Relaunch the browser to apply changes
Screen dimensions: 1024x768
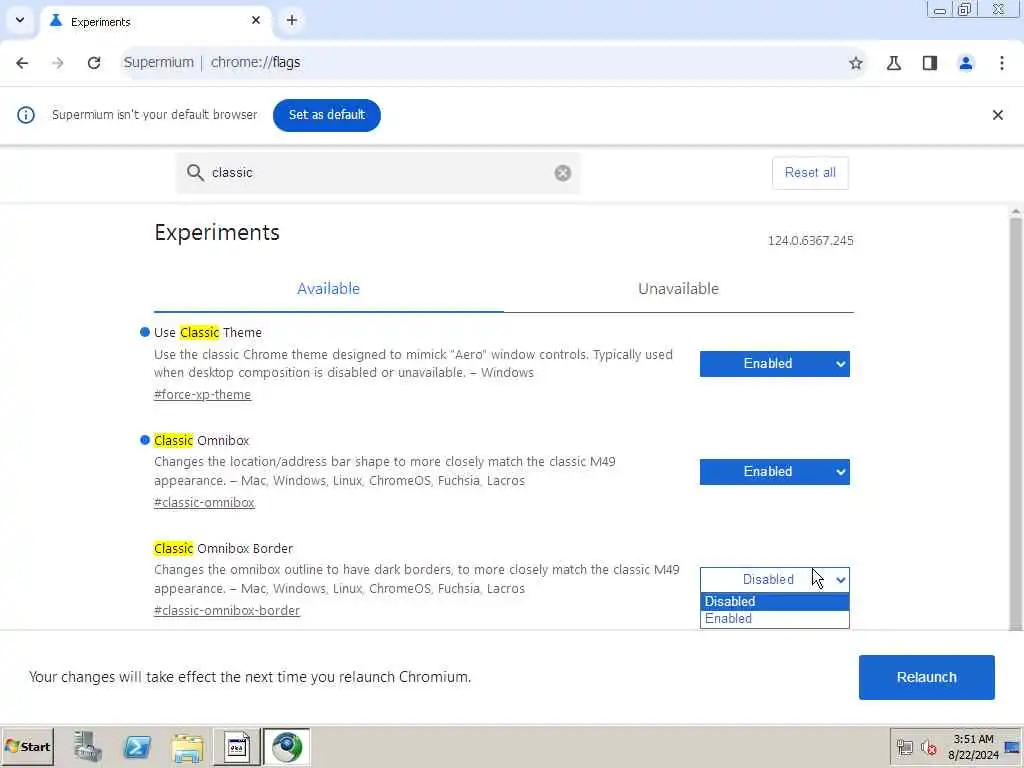[x=927, y=677]
